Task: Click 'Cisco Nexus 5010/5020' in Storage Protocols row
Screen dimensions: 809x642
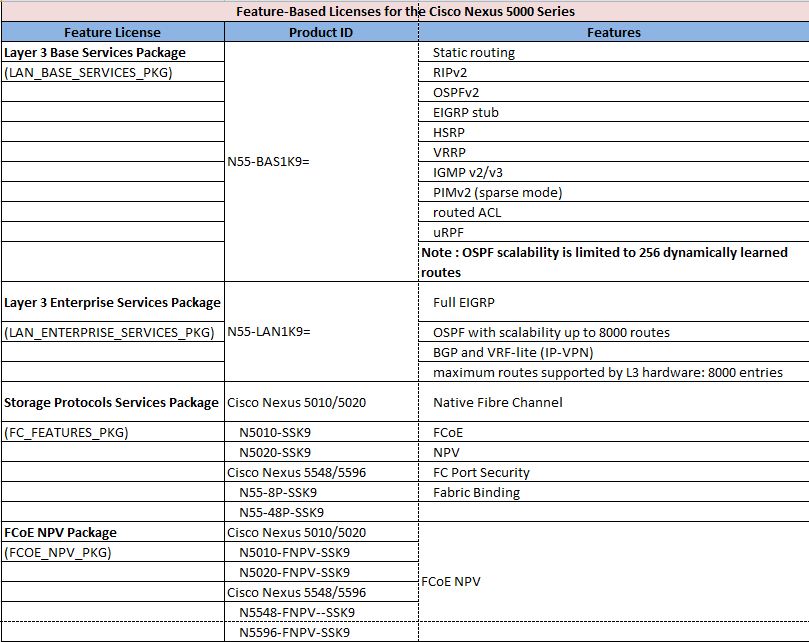Action: coord(321,402)
